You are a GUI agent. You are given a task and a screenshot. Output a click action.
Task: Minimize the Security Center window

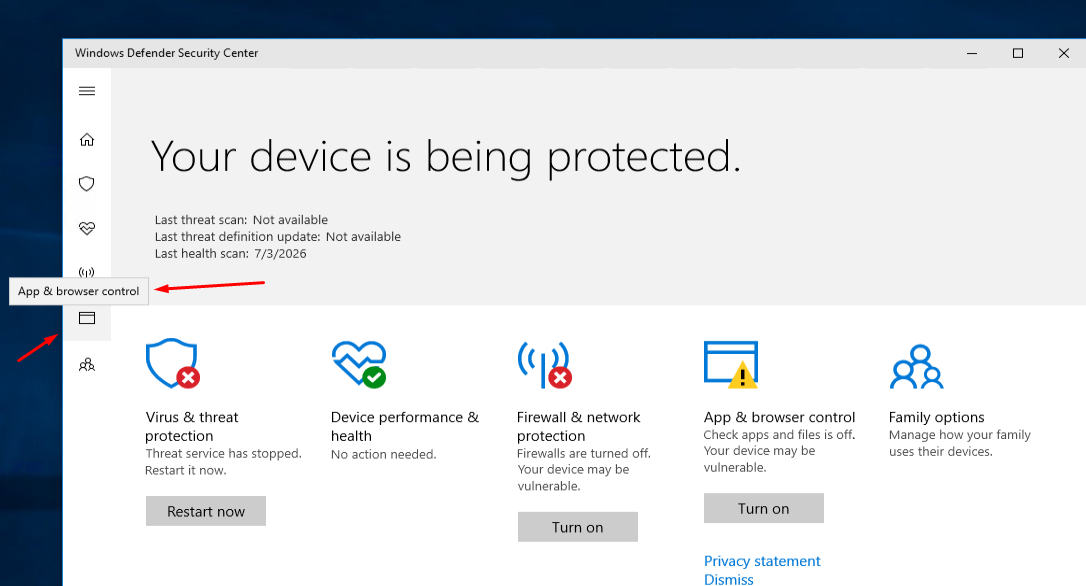click(972, 53)
